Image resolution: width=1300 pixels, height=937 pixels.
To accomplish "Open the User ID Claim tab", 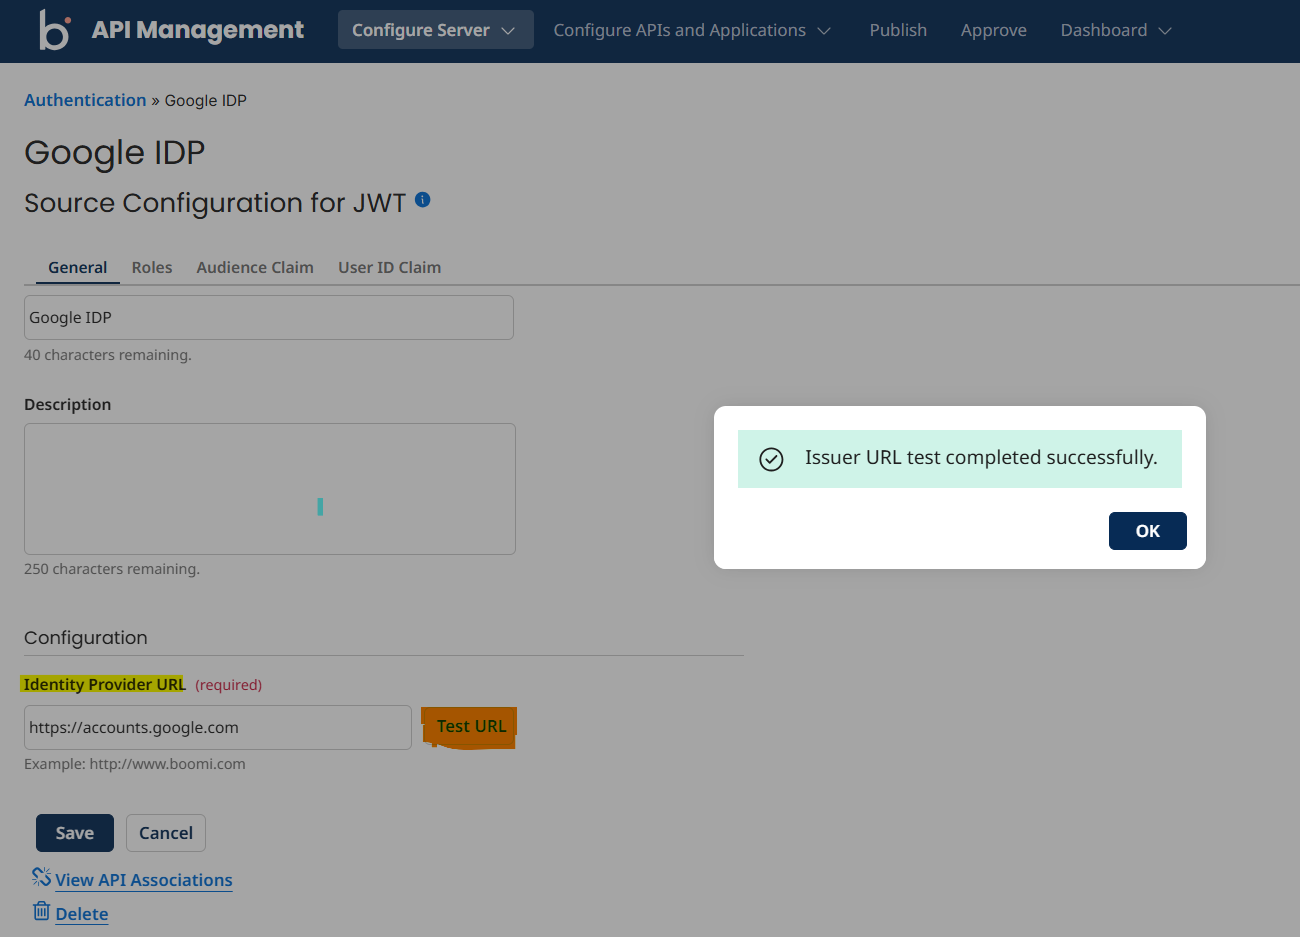I will pos(389,267).
